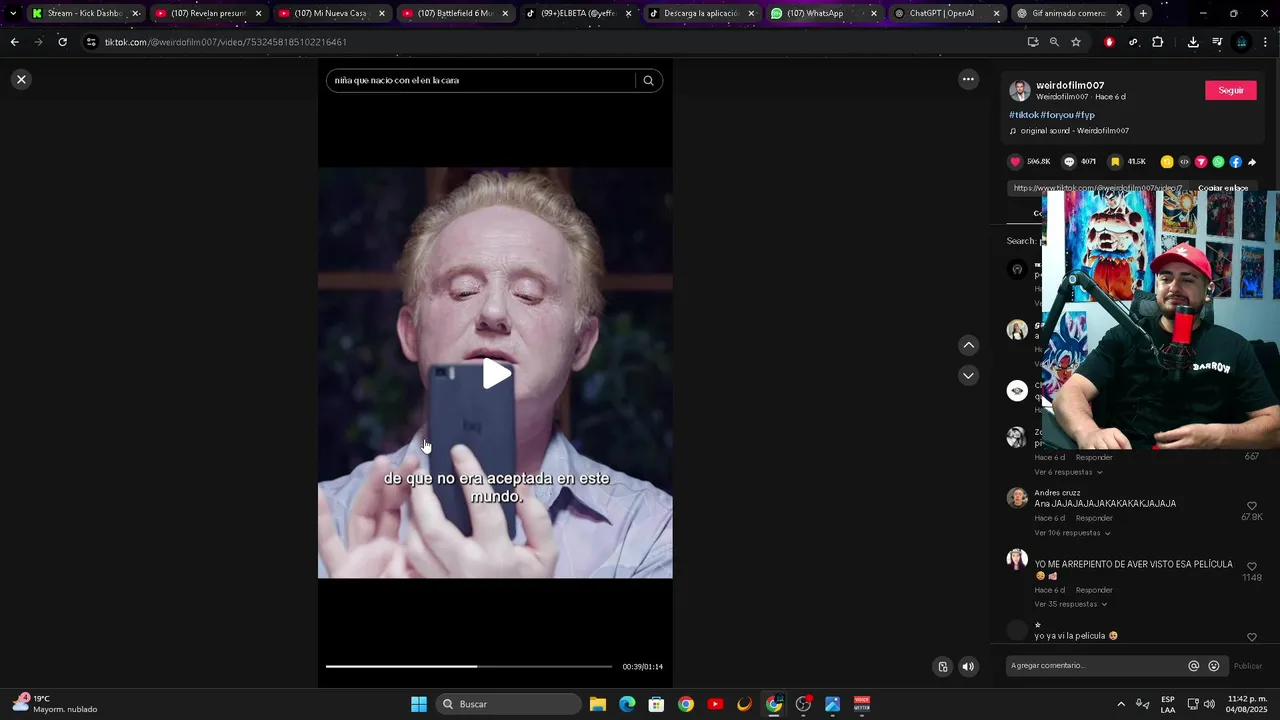The image size is (1280, 720).
Task: Open the browser Downloads icon
Action: [x=1193, y=42]
